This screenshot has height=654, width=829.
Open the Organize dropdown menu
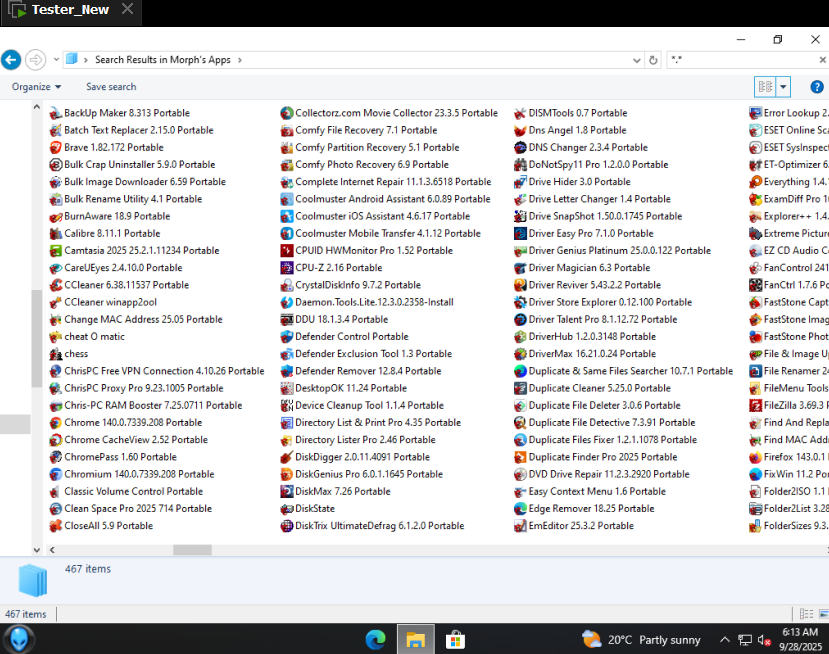point(36,87)
